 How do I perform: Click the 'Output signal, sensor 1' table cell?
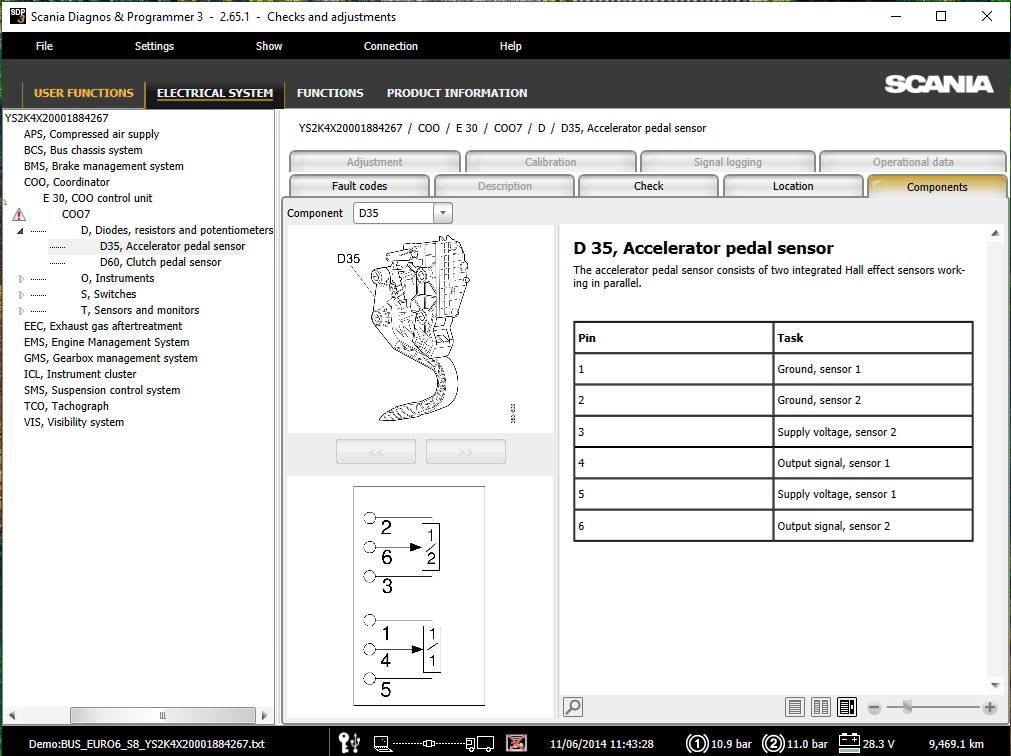872,463
